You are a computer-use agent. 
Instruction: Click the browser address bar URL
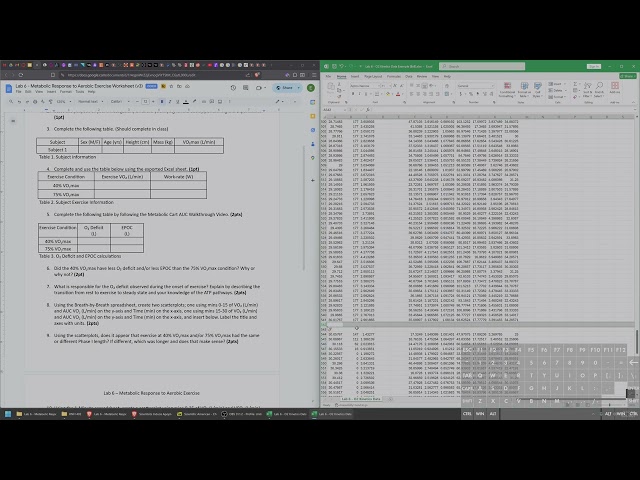[131, 75]
